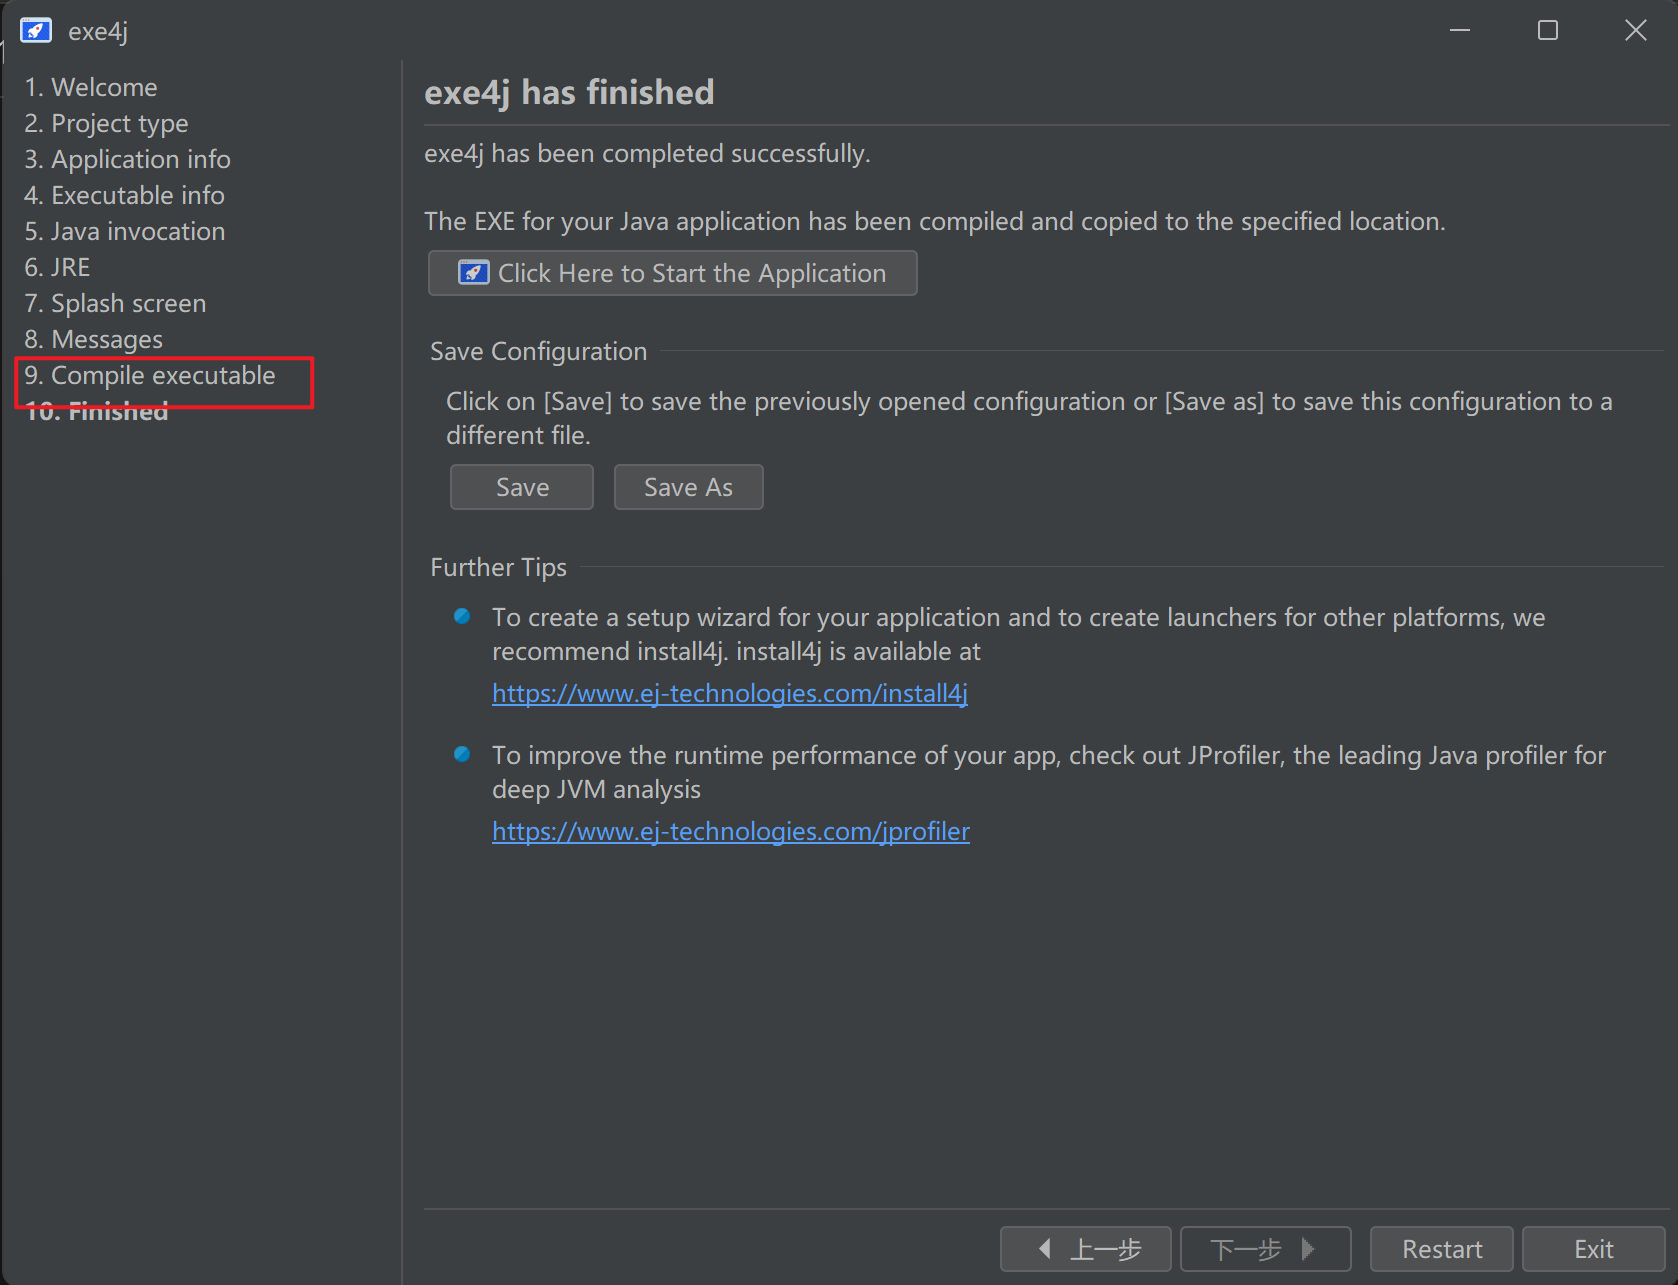Jump to Application info step
Viewport: 1678px width, 1285px height.
127,160
